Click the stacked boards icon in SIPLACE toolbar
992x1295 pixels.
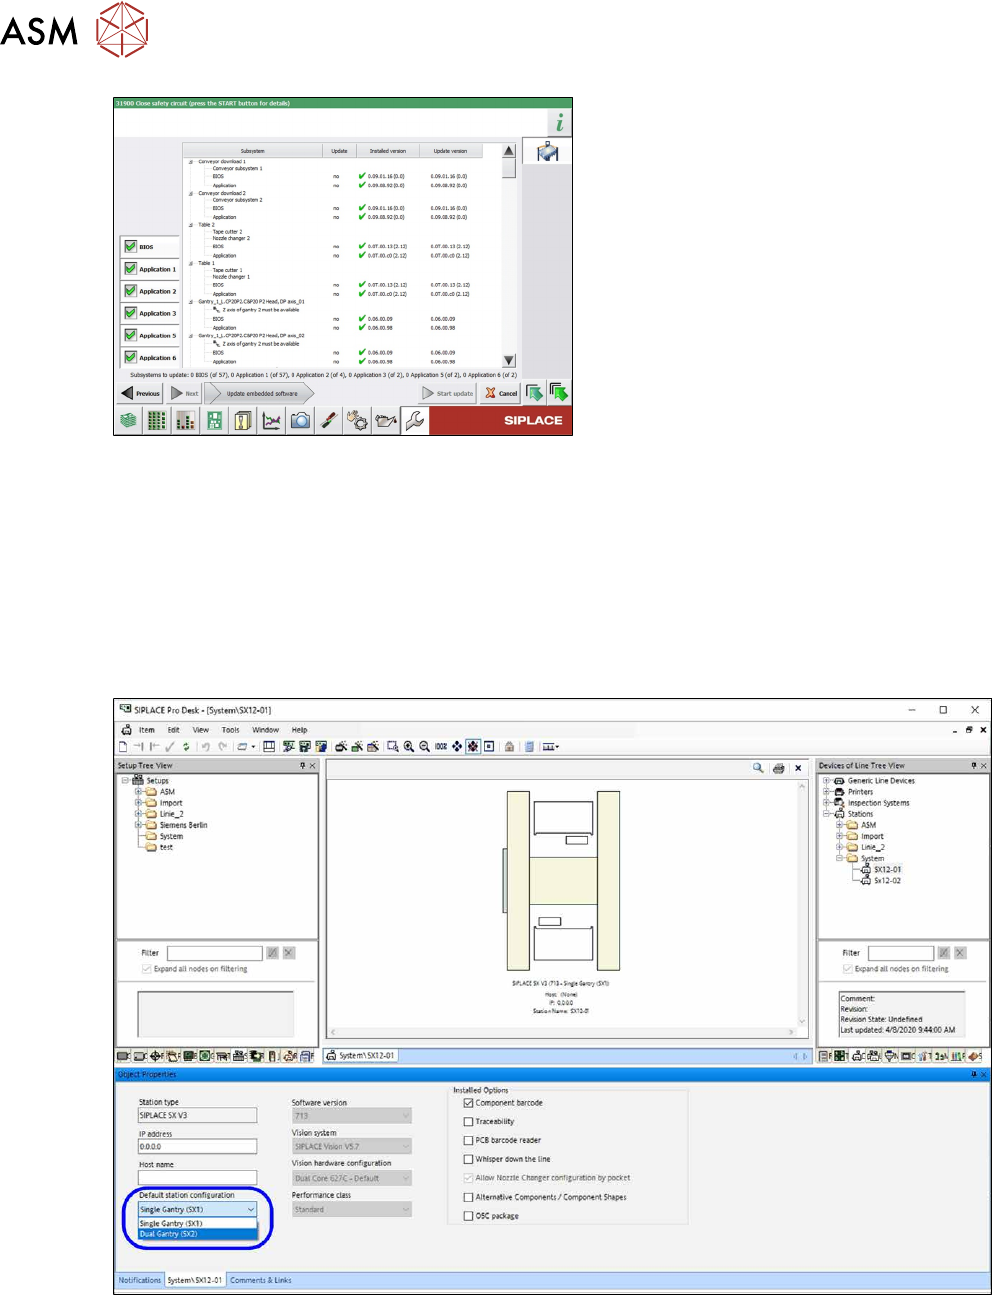[x=128, y=421]
